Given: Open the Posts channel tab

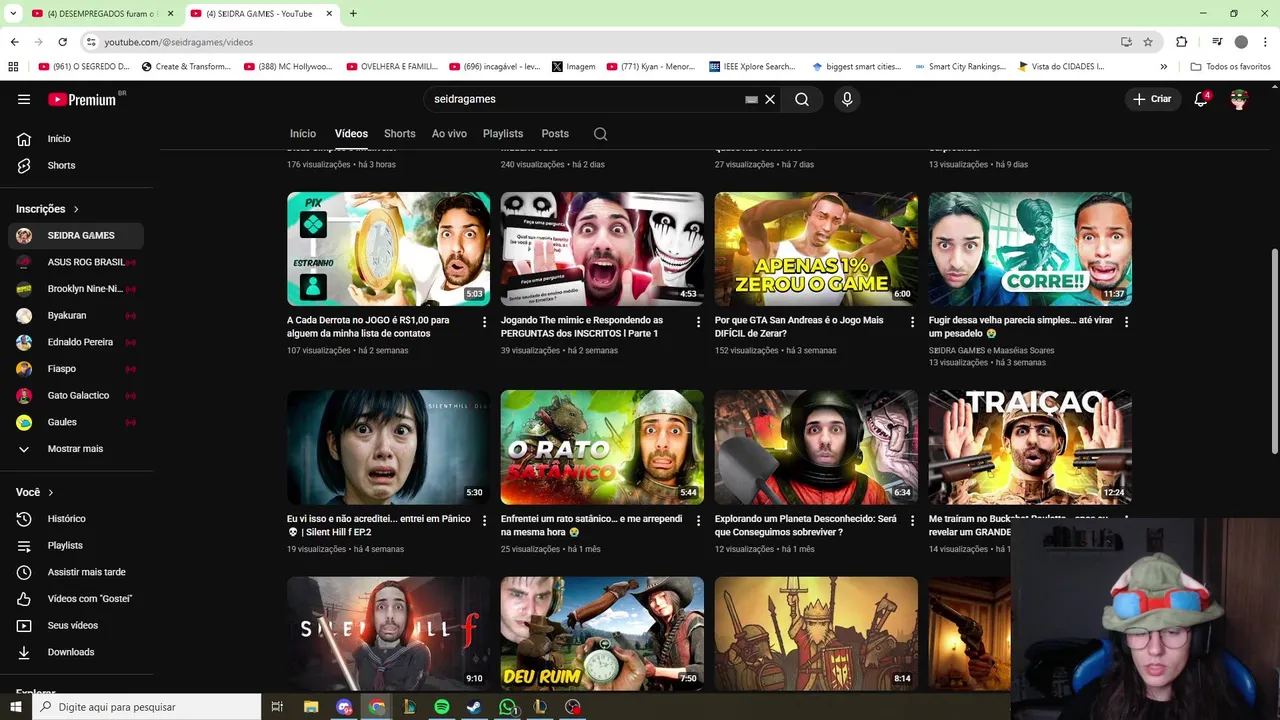Looking at the screenshot, I should (x=555, y=133).
